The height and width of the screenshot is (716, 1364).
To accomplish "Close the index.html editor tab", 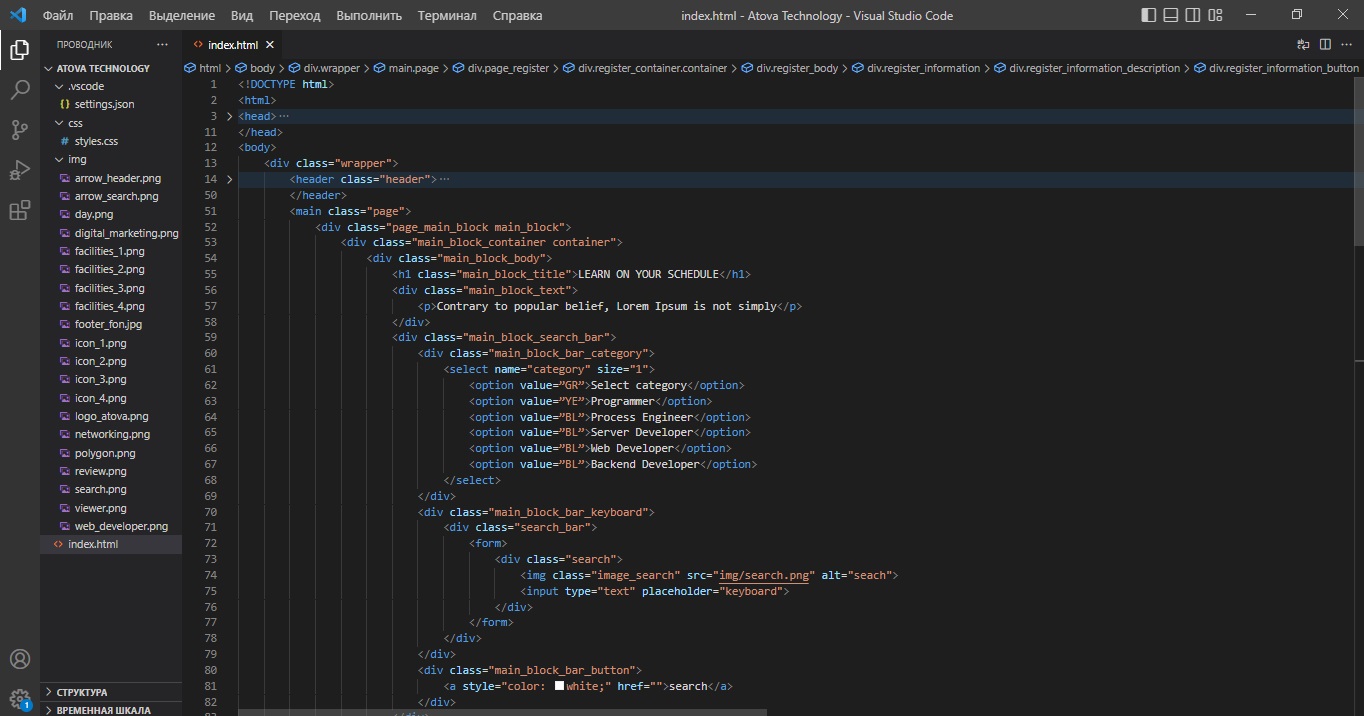I will pos(270,45).
